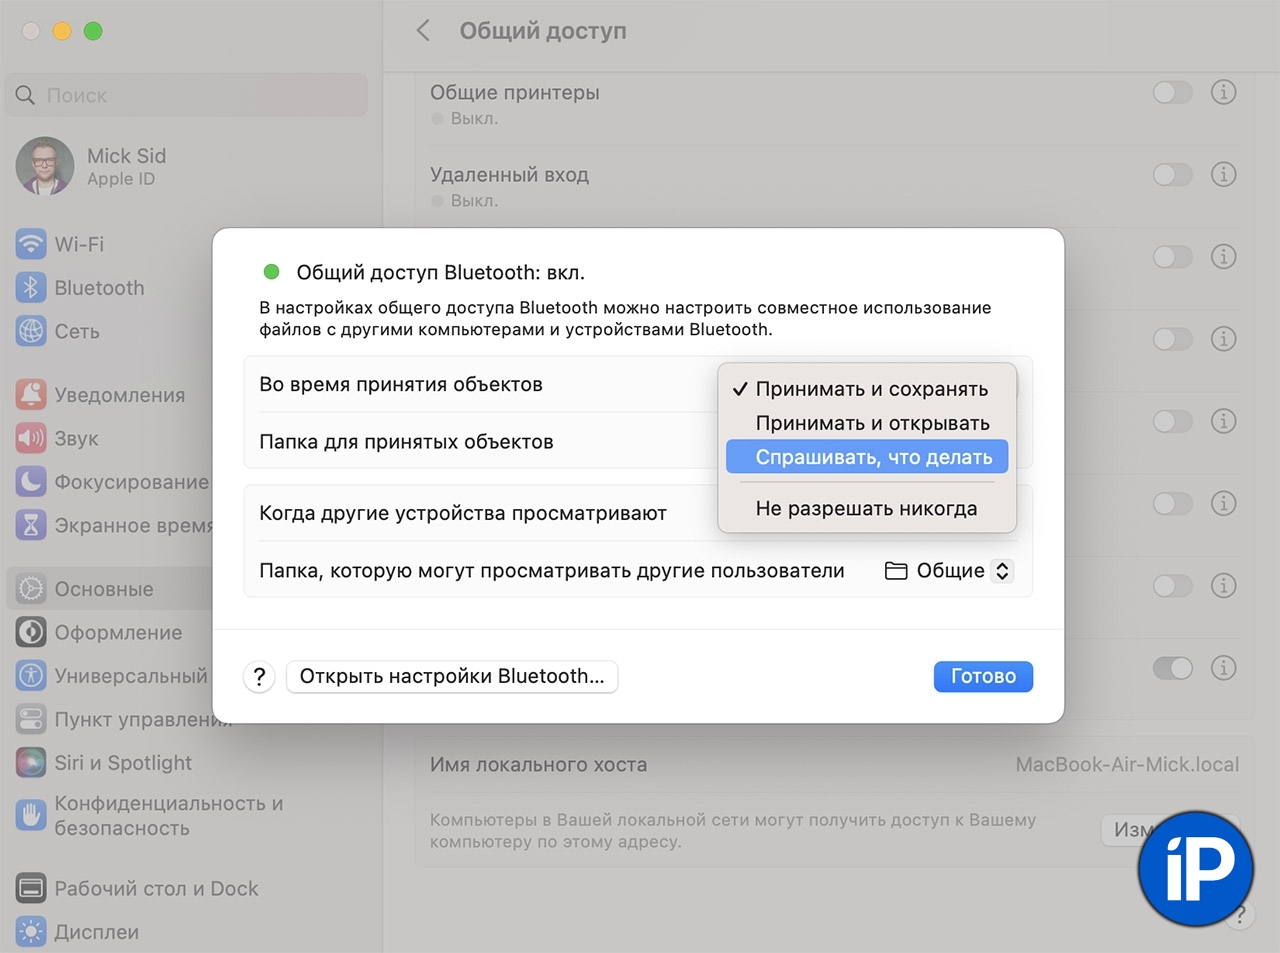Select the Wi-Fi sidebar icon
The height and width of the screenshot is (953, 1280).
pos(31,244)
